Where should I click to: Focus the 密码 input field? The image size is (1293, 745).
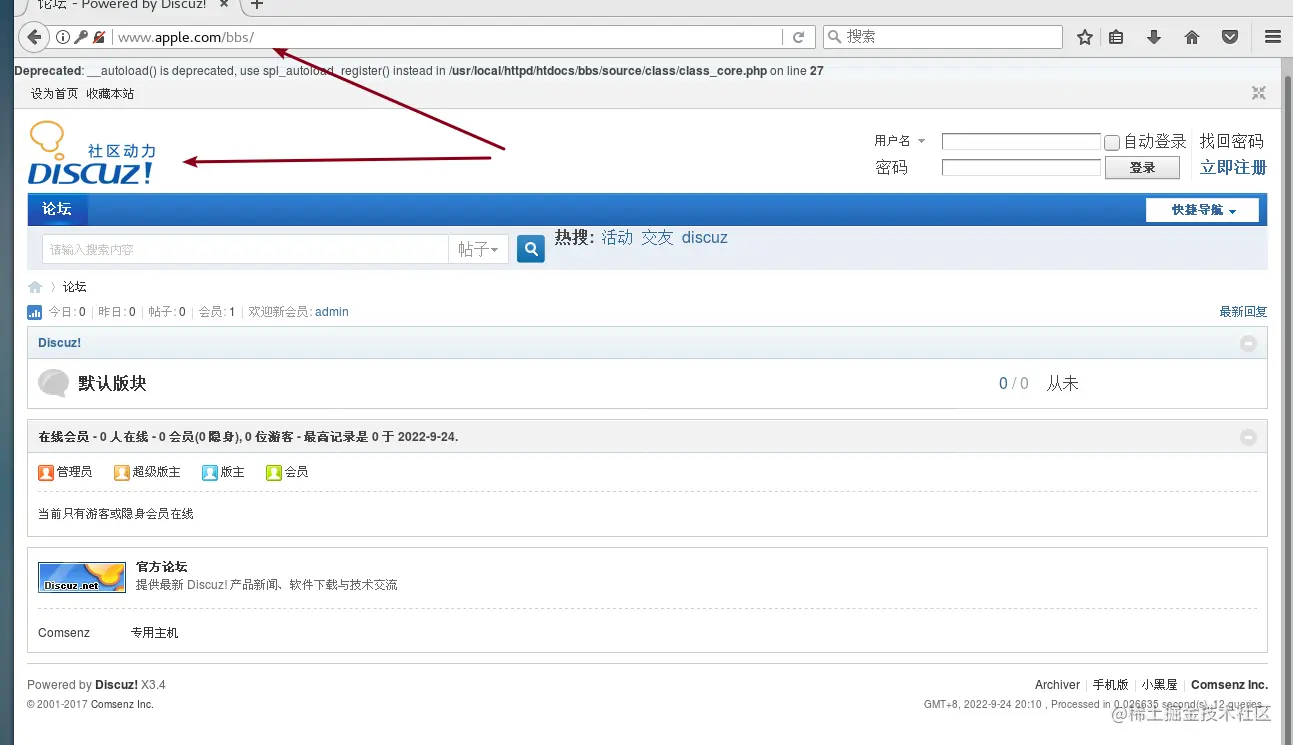[1021, 168]
